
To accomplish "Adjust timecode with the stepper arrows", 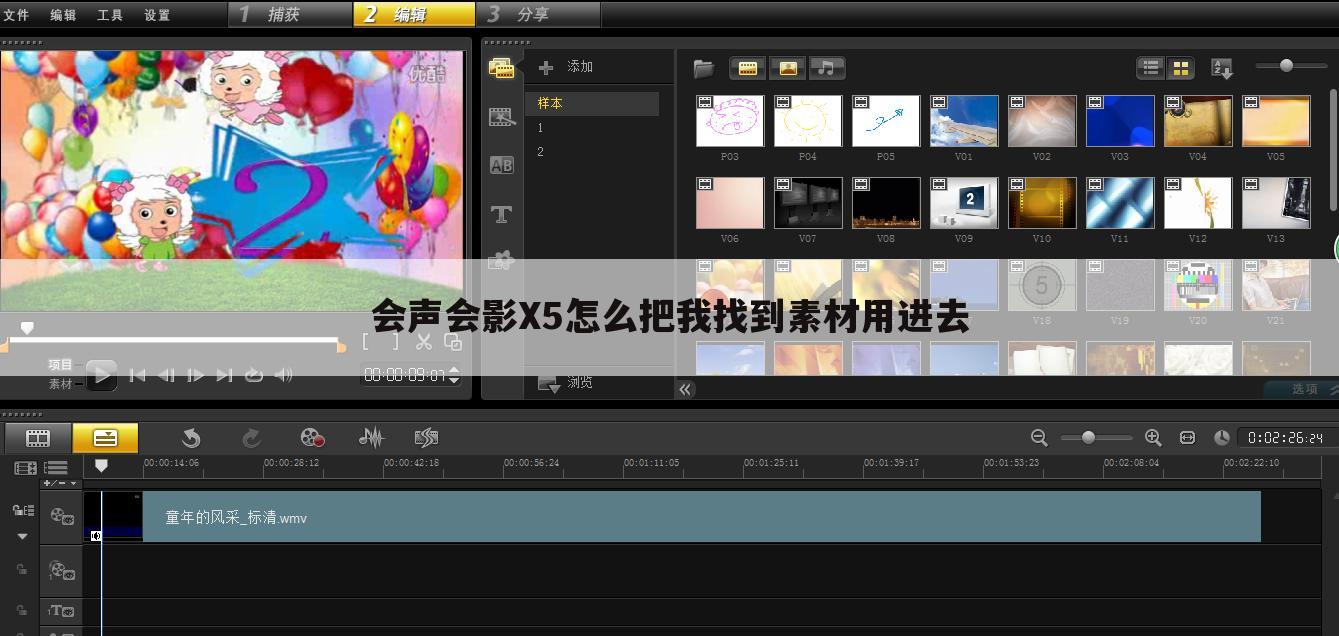I will [x=454, y=375].
